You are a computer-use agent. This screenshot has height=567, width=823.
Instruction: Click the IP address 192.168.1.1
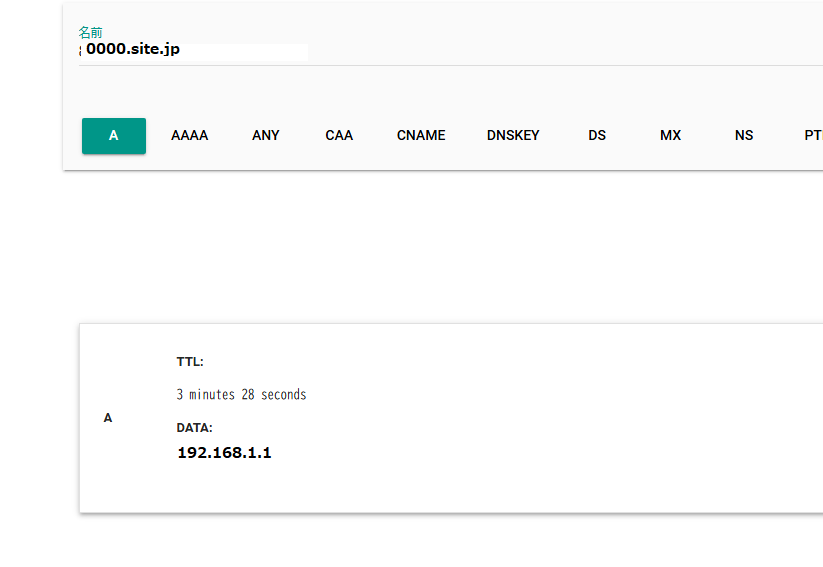[x=224, y=453]
